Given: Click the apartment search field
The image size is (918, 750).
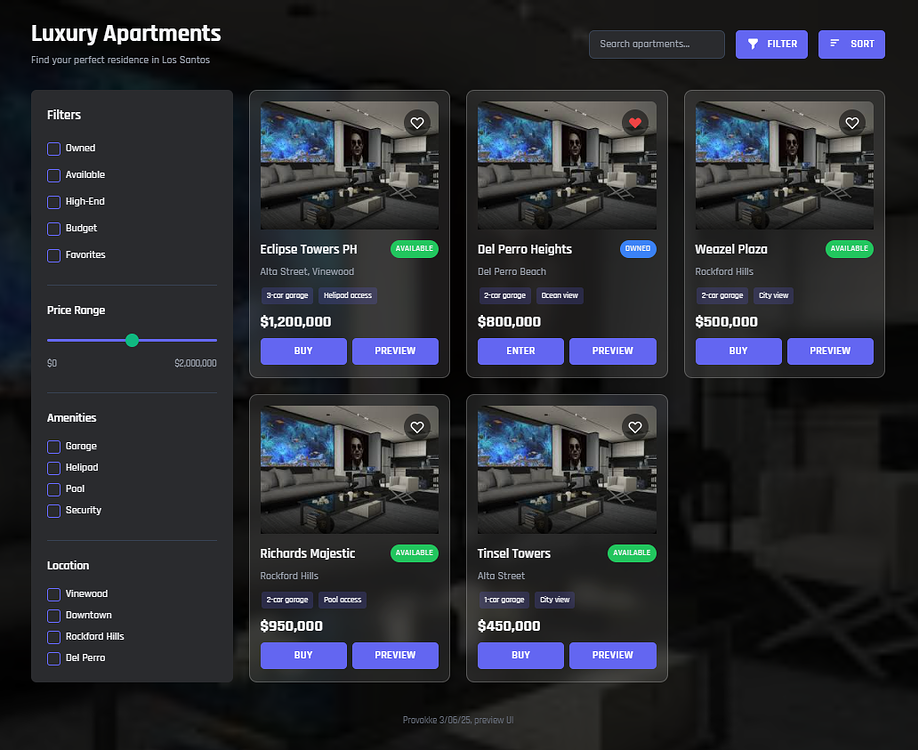Looking at the screenshot, I should point(656,44).
